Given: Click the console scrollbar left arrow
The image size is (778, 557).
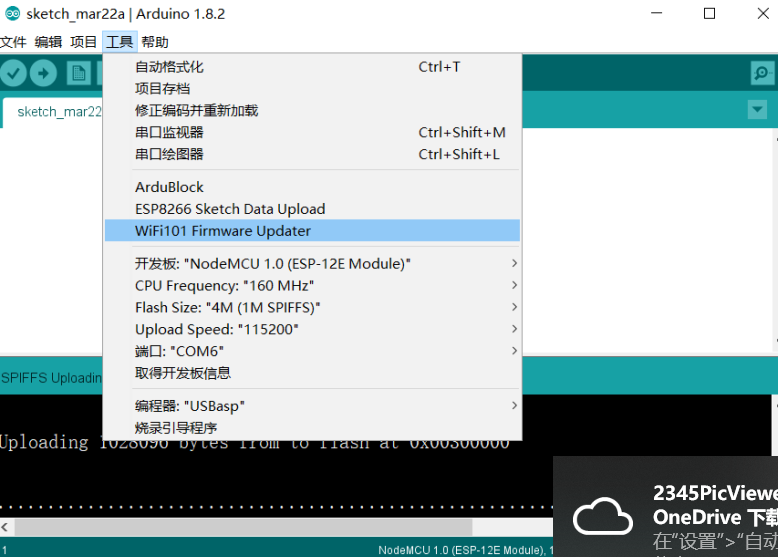Looking at the screenshot, I should (x=5, y=527).
